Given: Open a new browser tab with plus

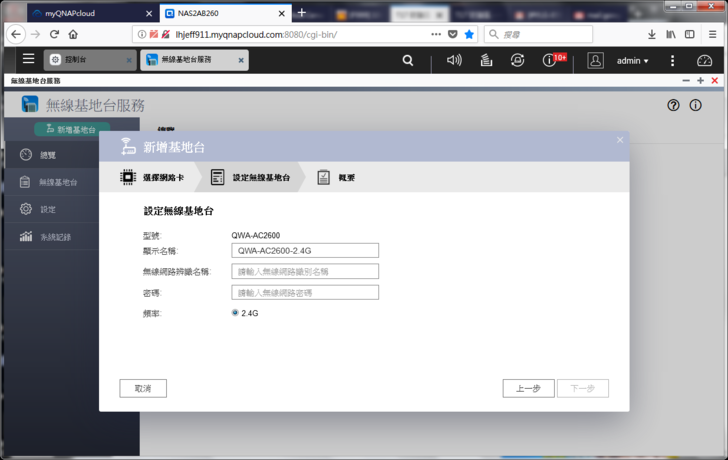Looking at the screenshot, I should click(302, 13).
